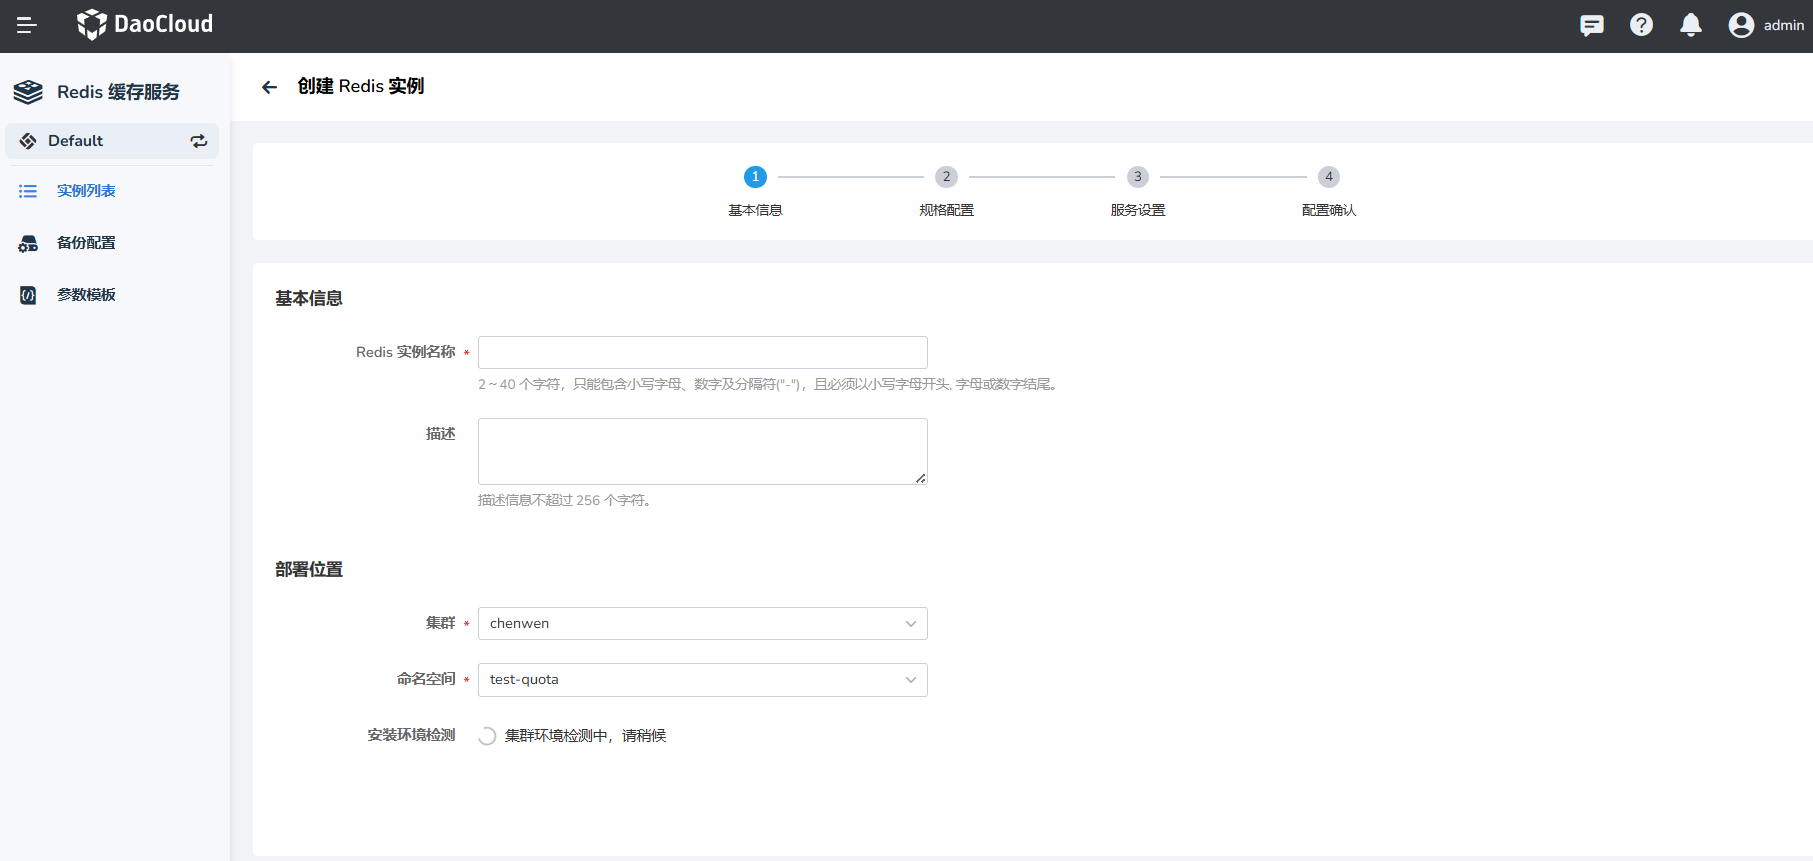Click step 4 配置确认 in wizard
The width and height of the screenshot is (1813, 861).
pyautogui.click(x=1328, y=177)
